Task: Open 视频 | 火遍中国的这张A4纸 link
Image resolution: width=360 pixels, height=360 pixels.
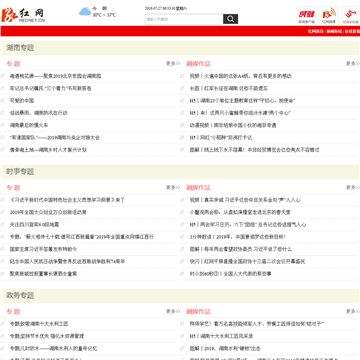Action: (x=241, y=76)
